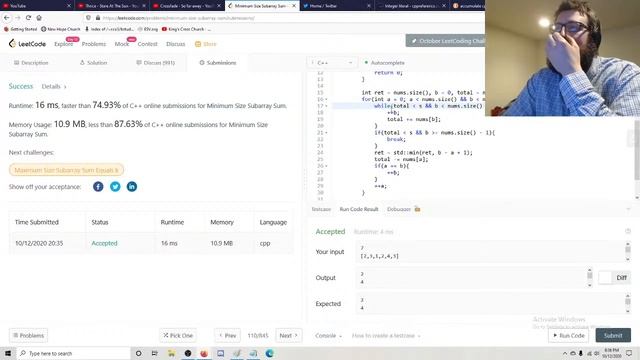640x360 pixels.
Task: Open How to create a testcase help
Action: (386, 336)
